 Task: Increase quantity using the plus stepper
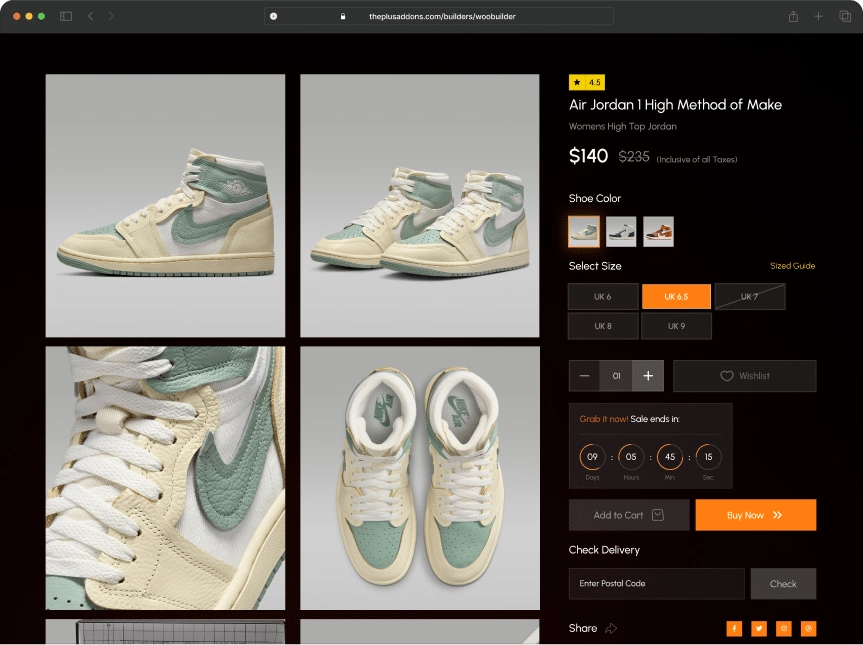[x=648, y=376]
